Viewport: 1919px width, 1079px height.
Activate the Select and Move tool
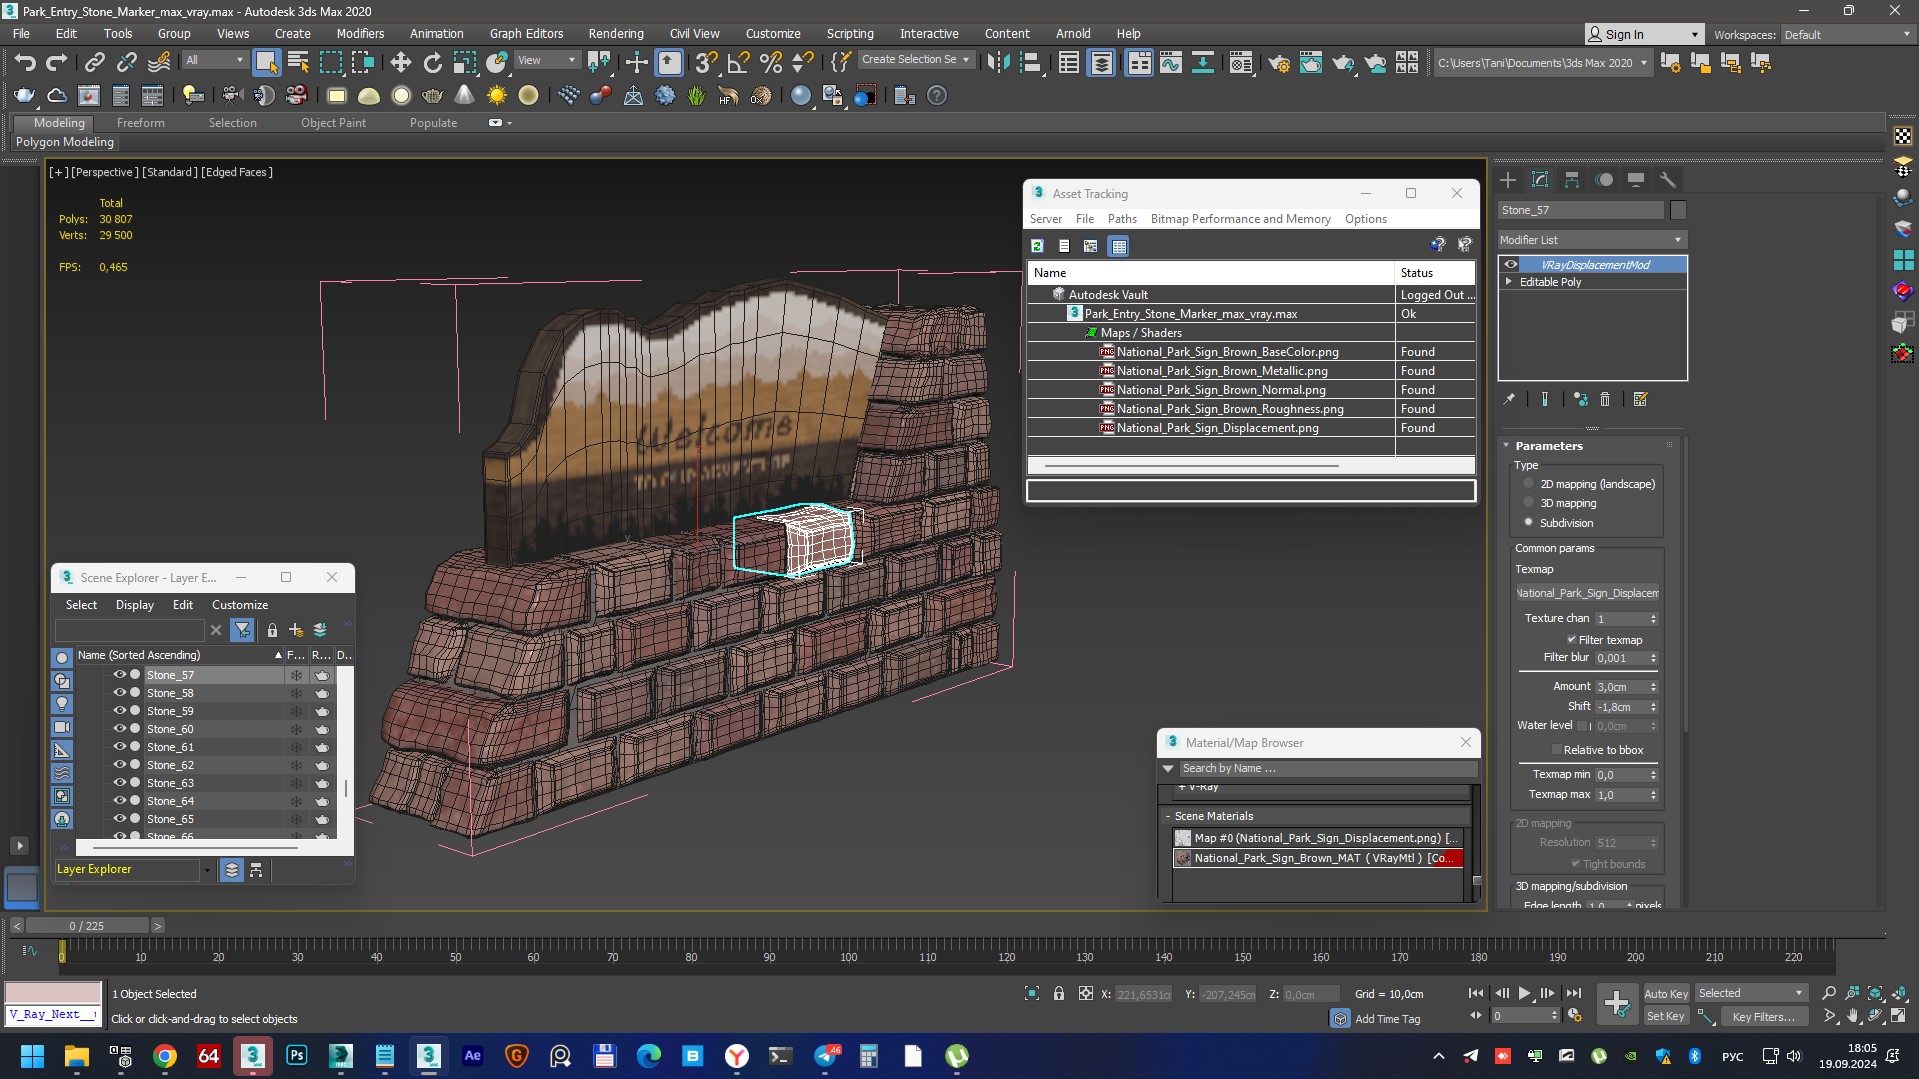pyautogui.click(x=401, y=63)
